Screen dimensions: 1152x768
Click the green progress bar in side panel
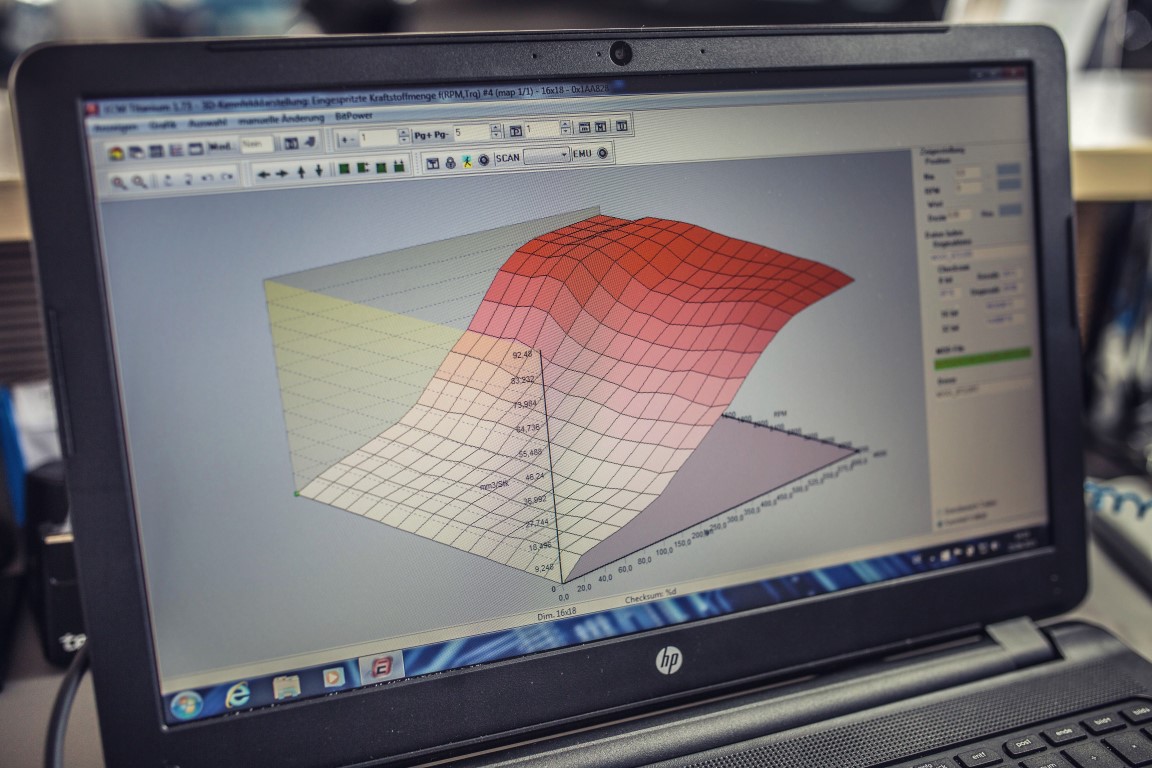pyautogui.click(x=982, y=358)
